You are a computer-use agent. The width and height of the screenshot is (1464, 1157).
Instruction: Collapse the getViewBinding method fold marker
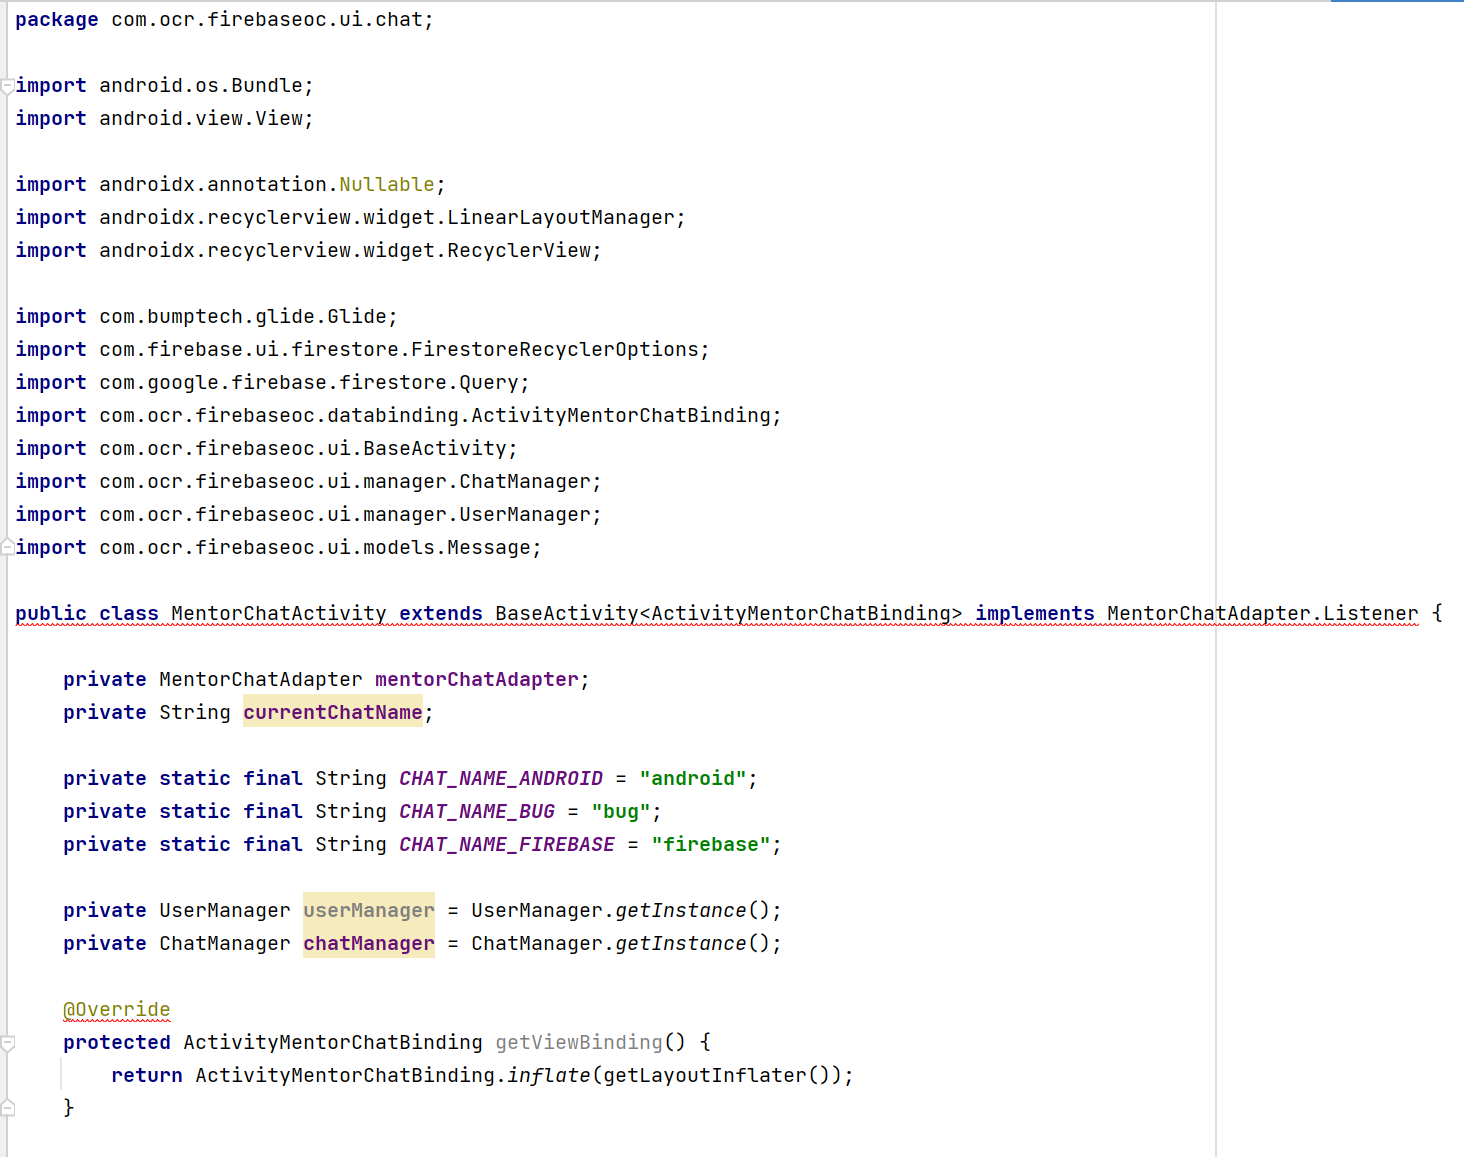pyautogui.click(x=7, y=1043)
